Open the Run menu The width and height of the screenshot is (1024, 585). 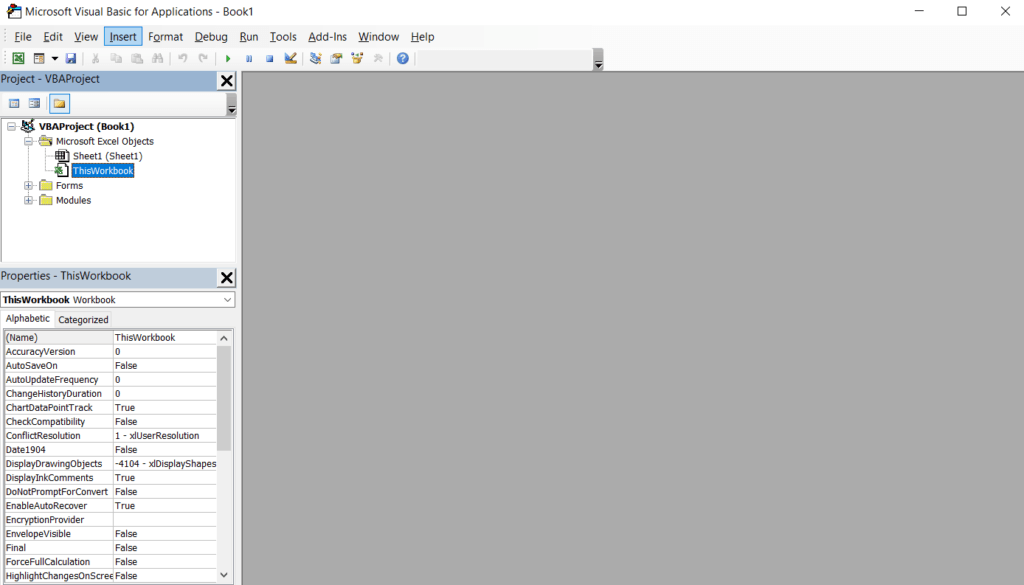pos(249,37)
